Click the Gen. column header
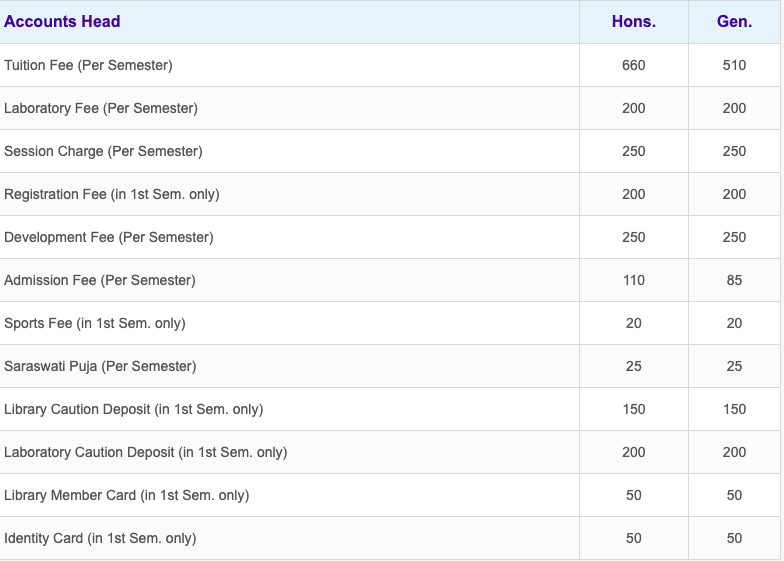 pos(735,22)
